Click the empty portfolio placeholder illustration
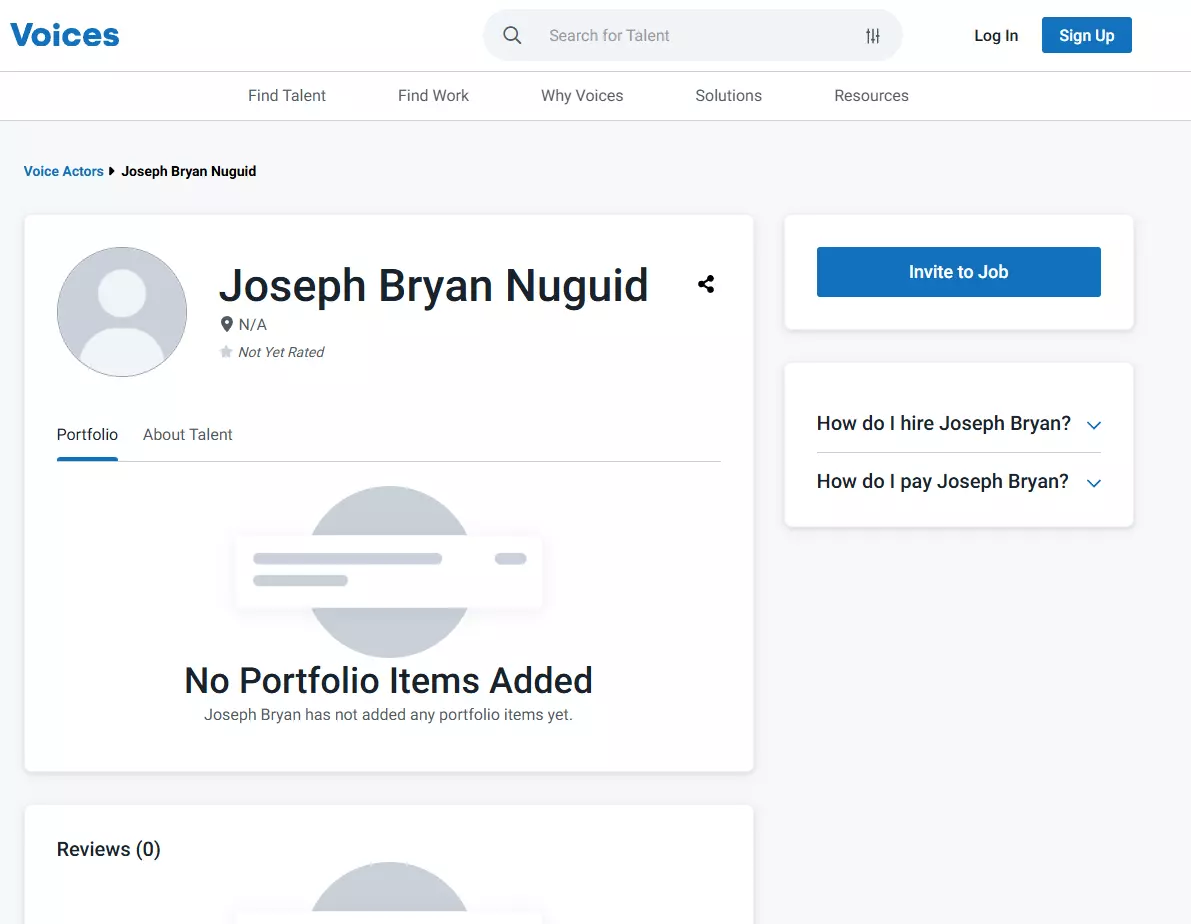This screenshot has height=924, width=1191. click(x=389, y=571)
